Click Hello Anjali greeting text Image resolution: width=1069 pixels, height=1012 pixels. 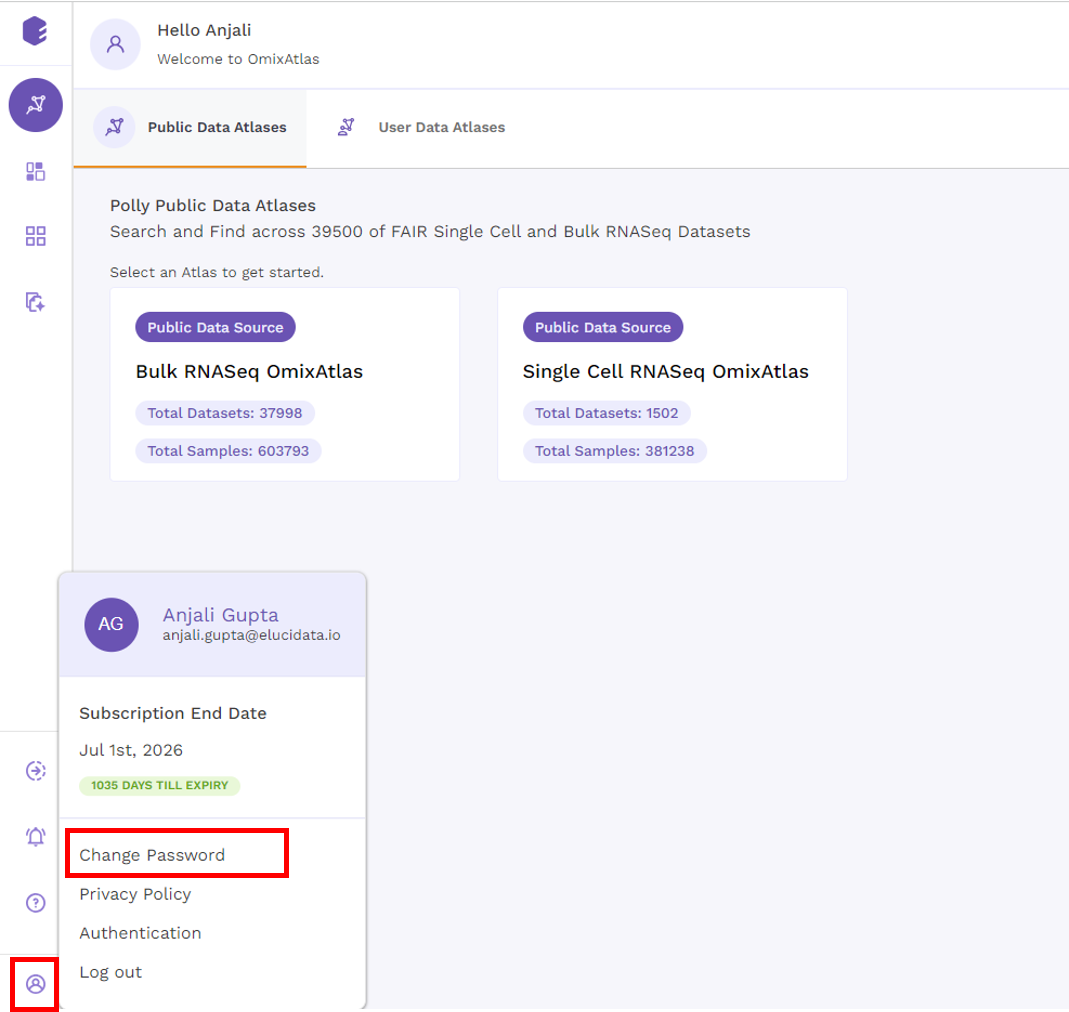(204, 31)
